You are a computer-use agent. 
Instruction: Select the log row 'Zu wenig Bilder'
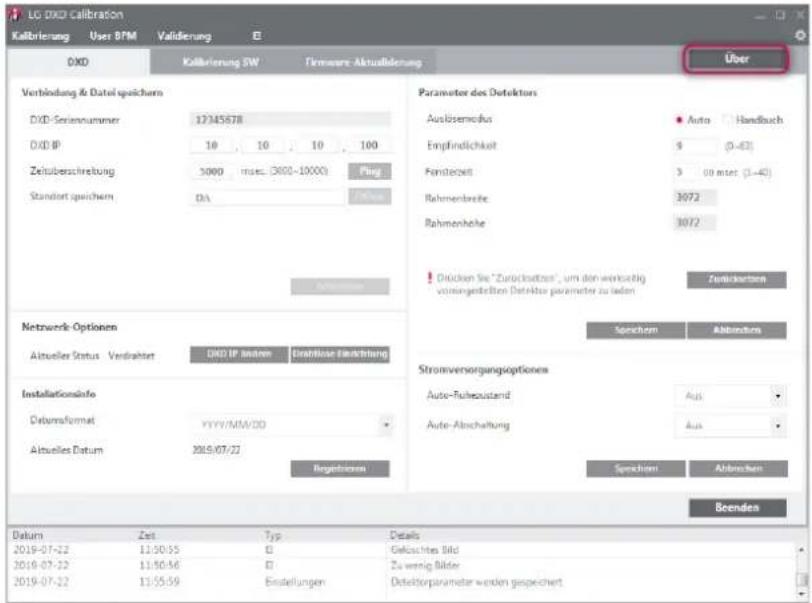[403, 565]
